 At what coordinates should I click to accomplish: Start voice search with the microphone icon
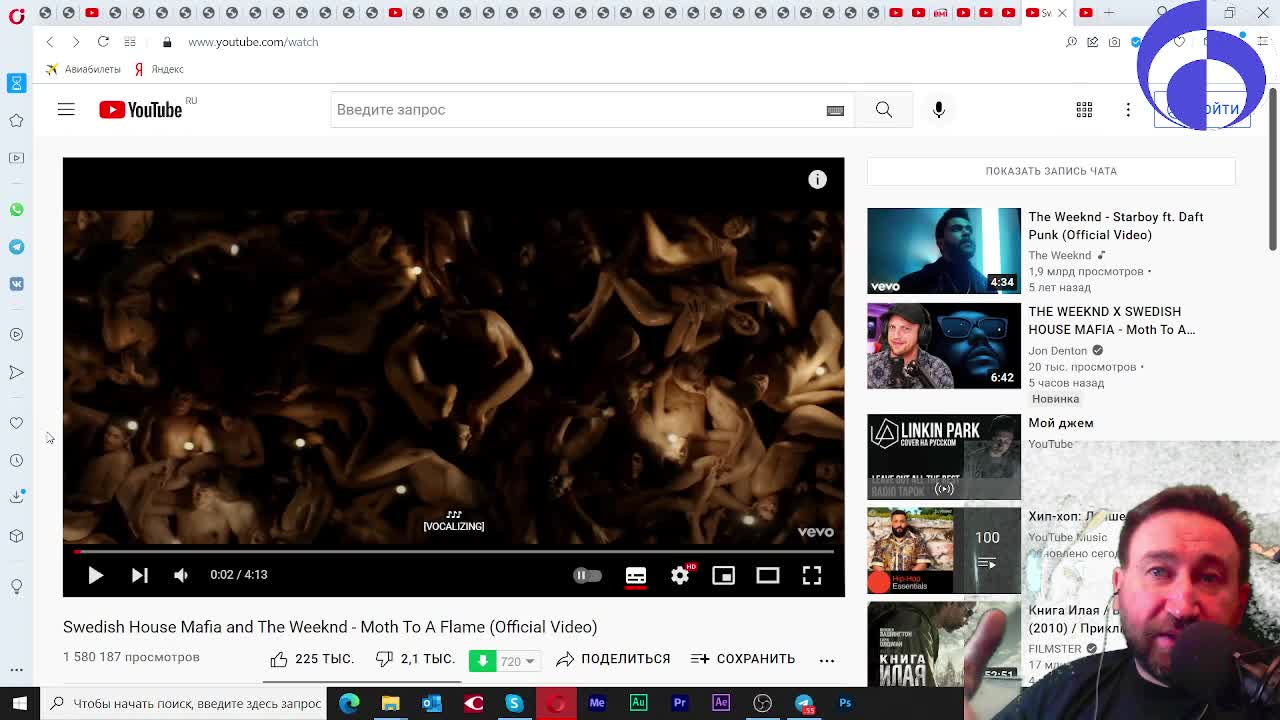point(939,110)
